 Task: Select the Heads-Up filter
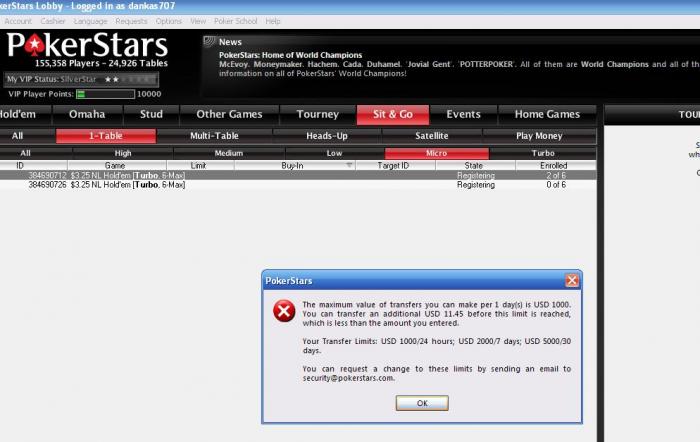click(x=327, y=136)
